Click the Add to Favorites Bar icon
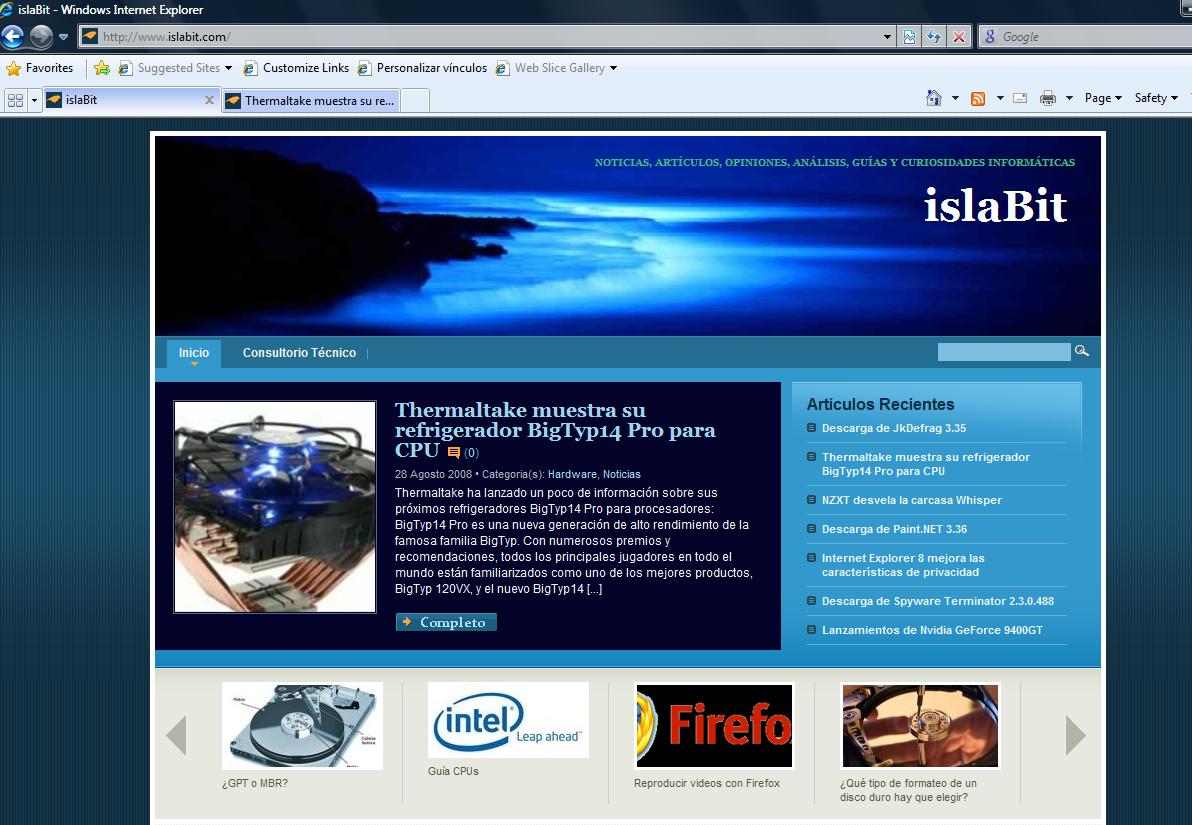1192x825 pixels. coord(102,68)
